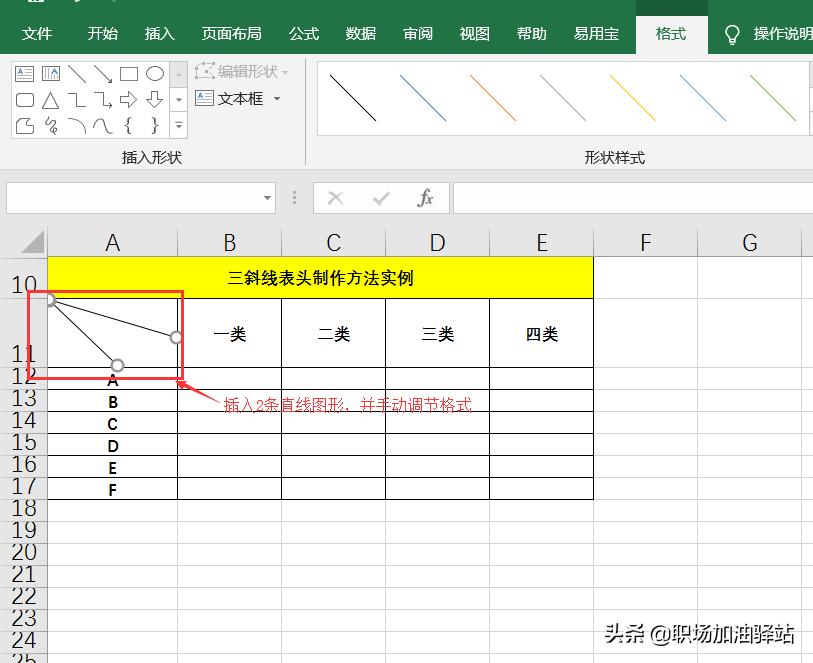The height and width of the screenshot is (663, 813).
Task: Select the curved arc shape tool
Action: coord(78,125)
